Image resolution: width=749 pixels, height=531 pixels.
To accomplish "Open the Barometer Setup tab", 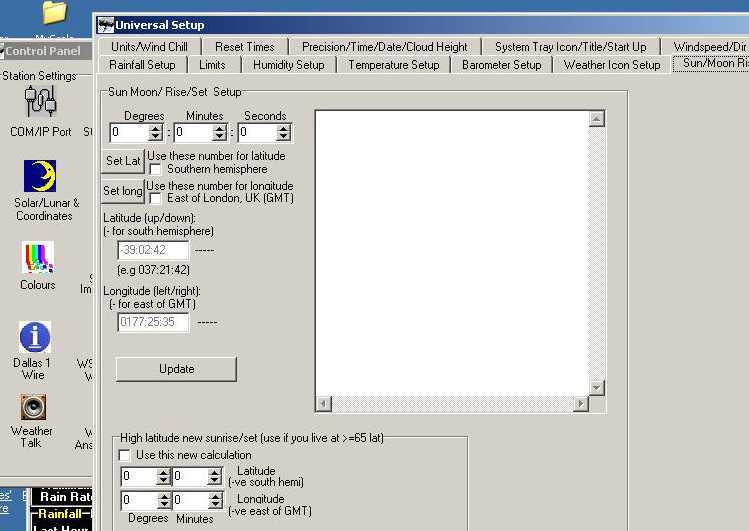I will (x=501, y=65).
